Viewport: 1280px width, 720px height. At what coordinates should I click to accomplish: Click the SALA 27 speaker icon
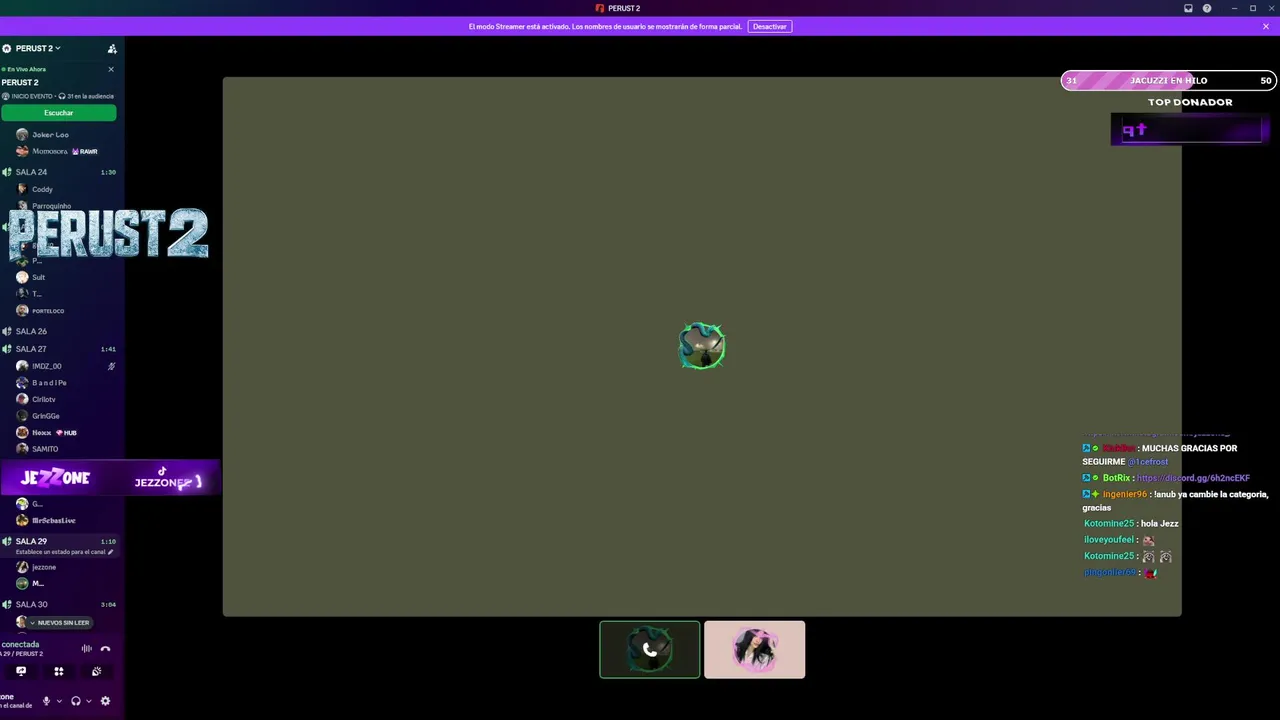point(7,349)
